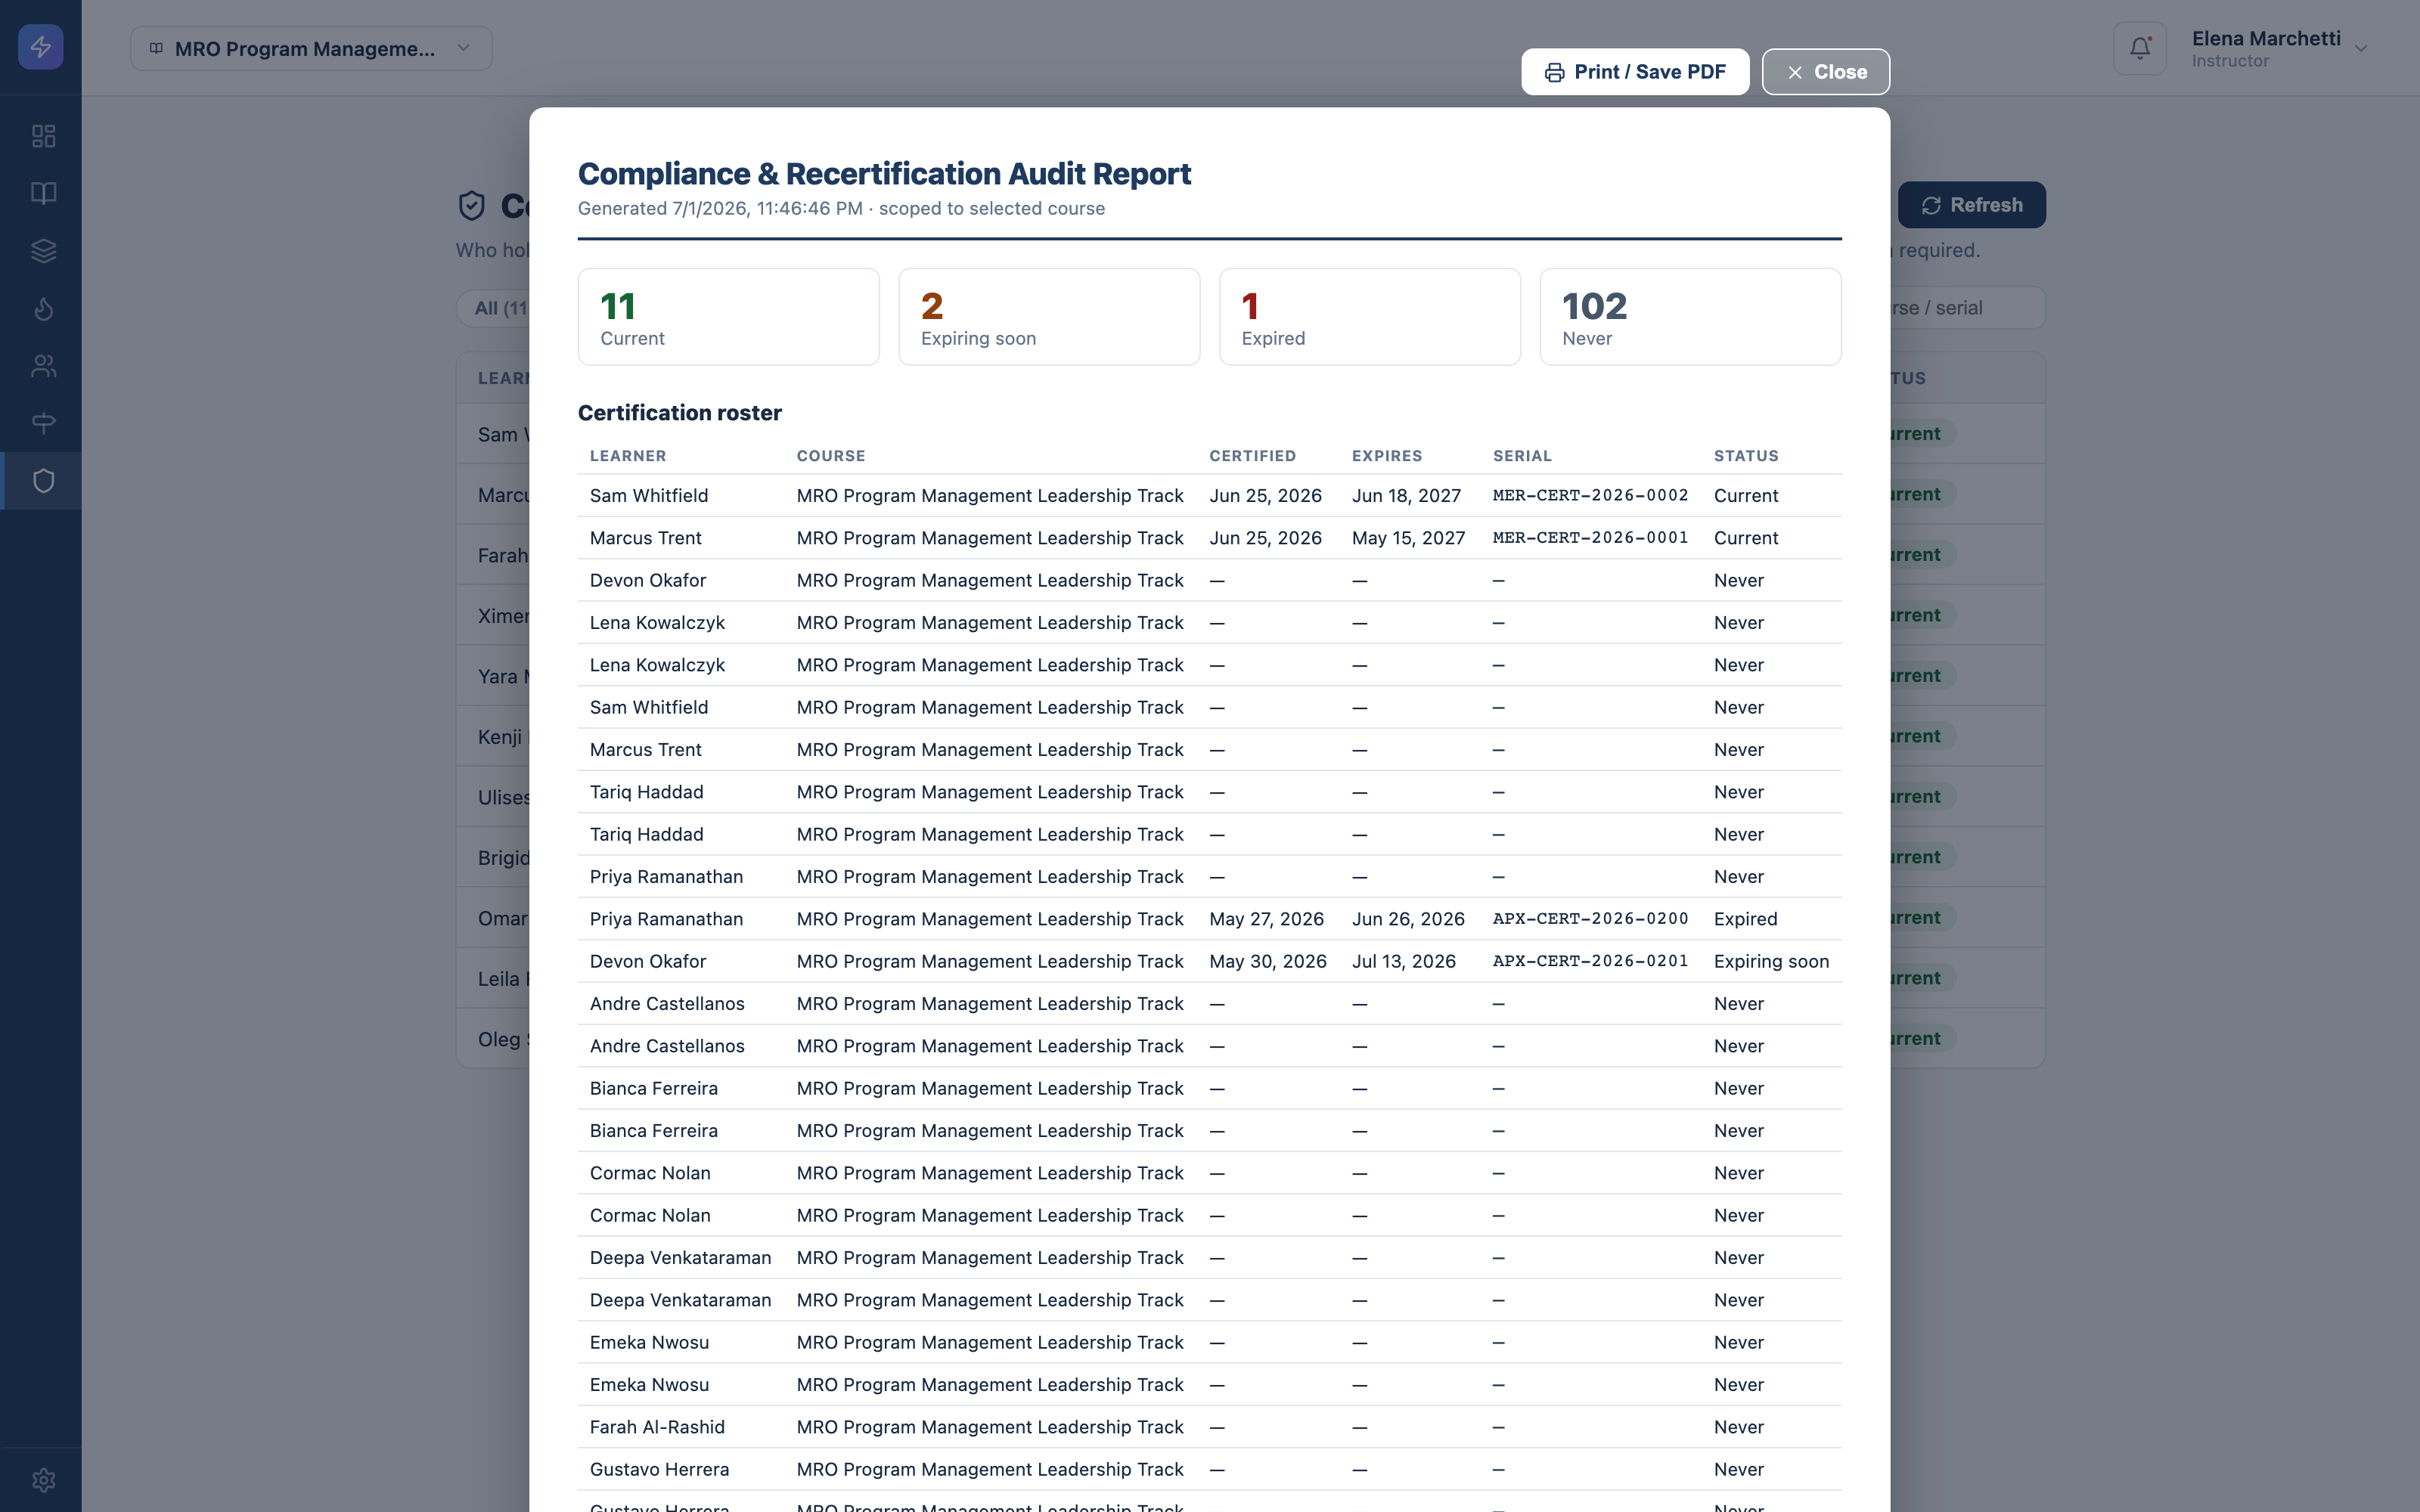Click the STATUS column header in roster
This screenshot has height=1512, width=2420.
1746,456
